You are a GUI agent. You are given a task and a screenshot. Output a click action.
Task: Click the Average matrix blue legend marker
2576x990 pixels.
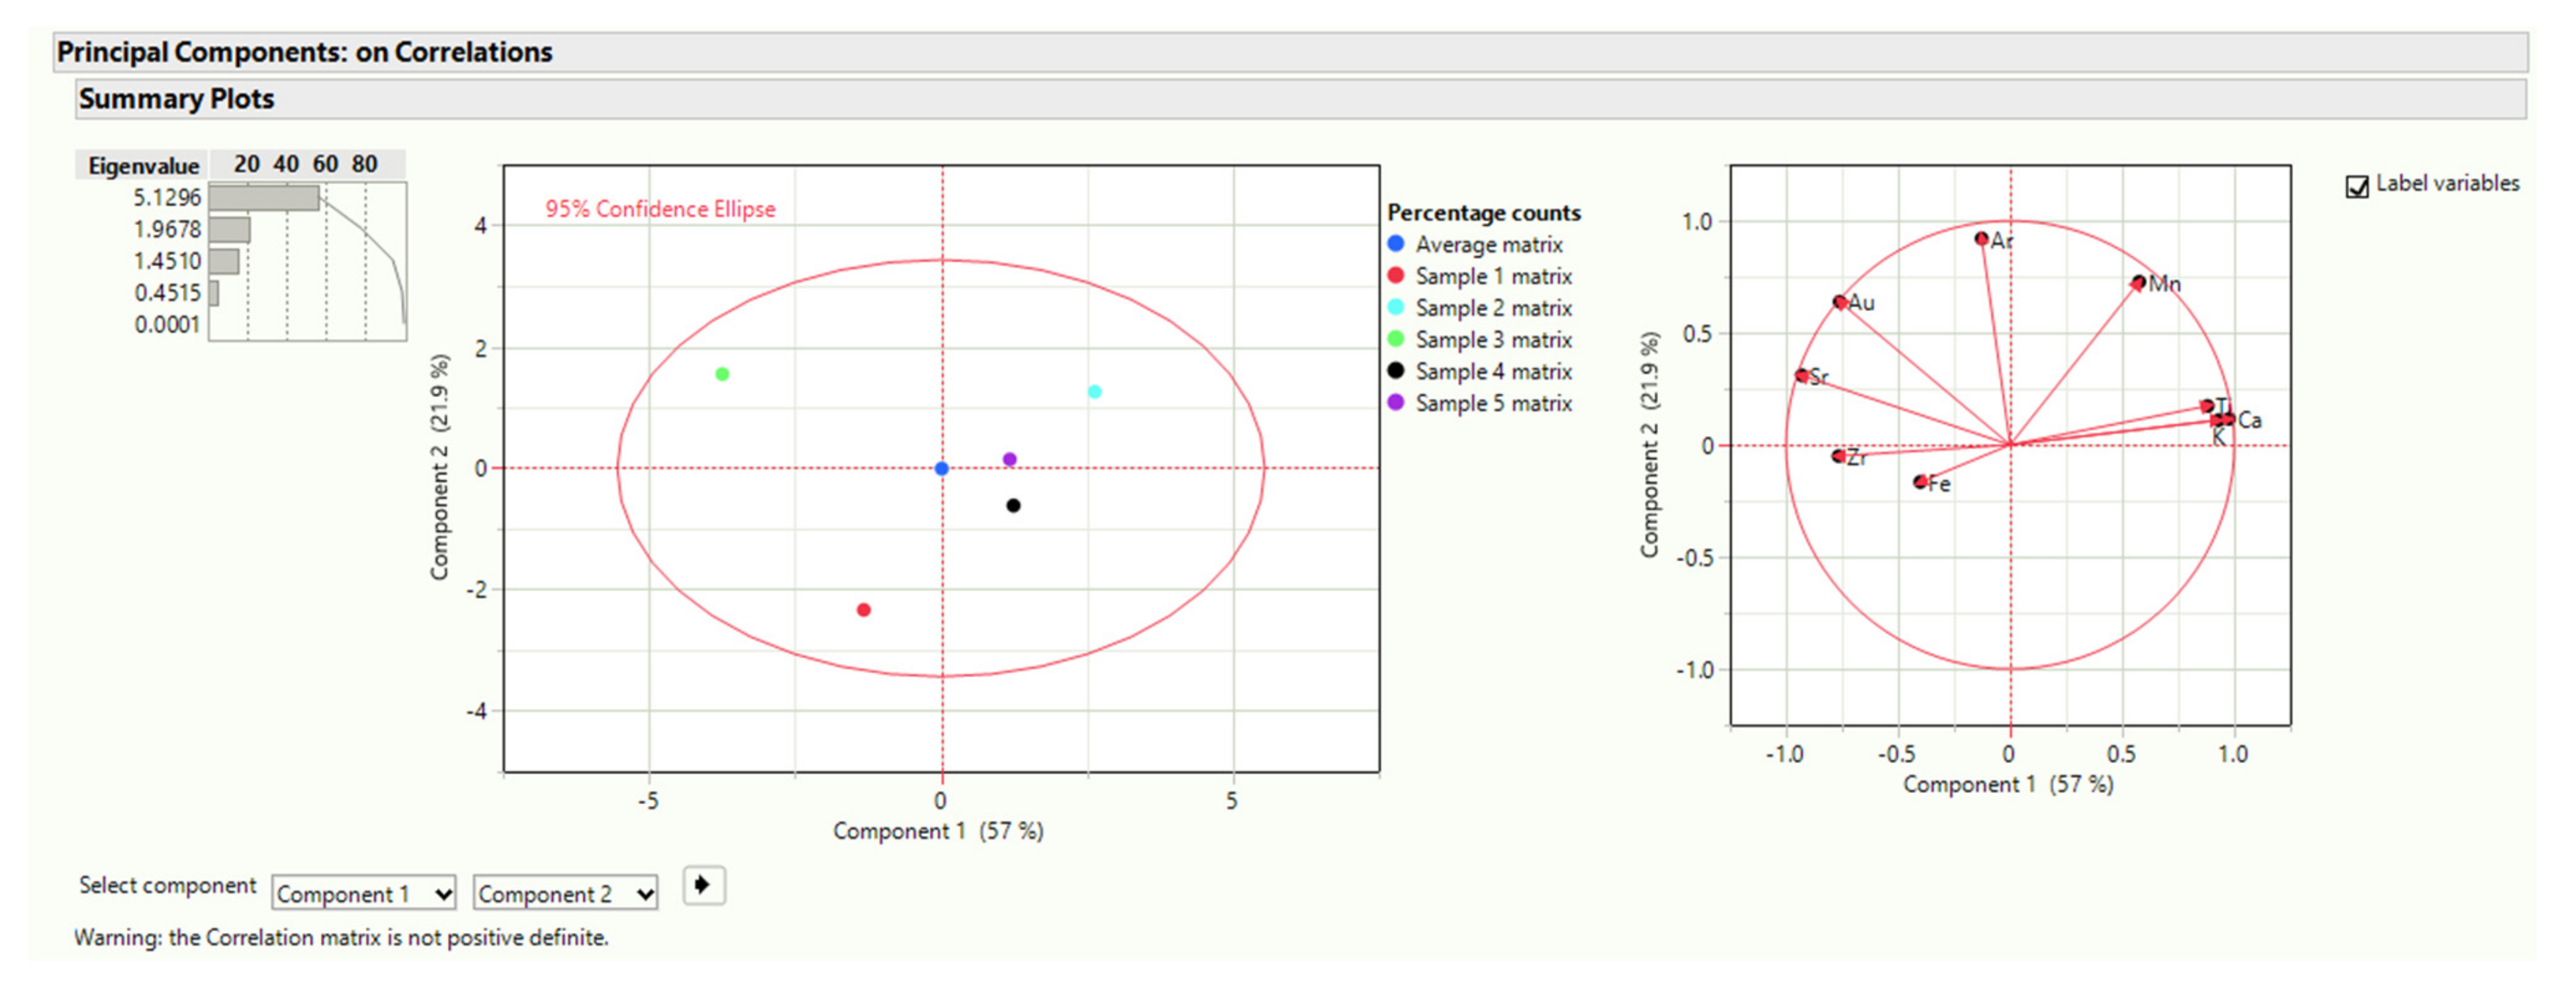tap(1395, 244)
